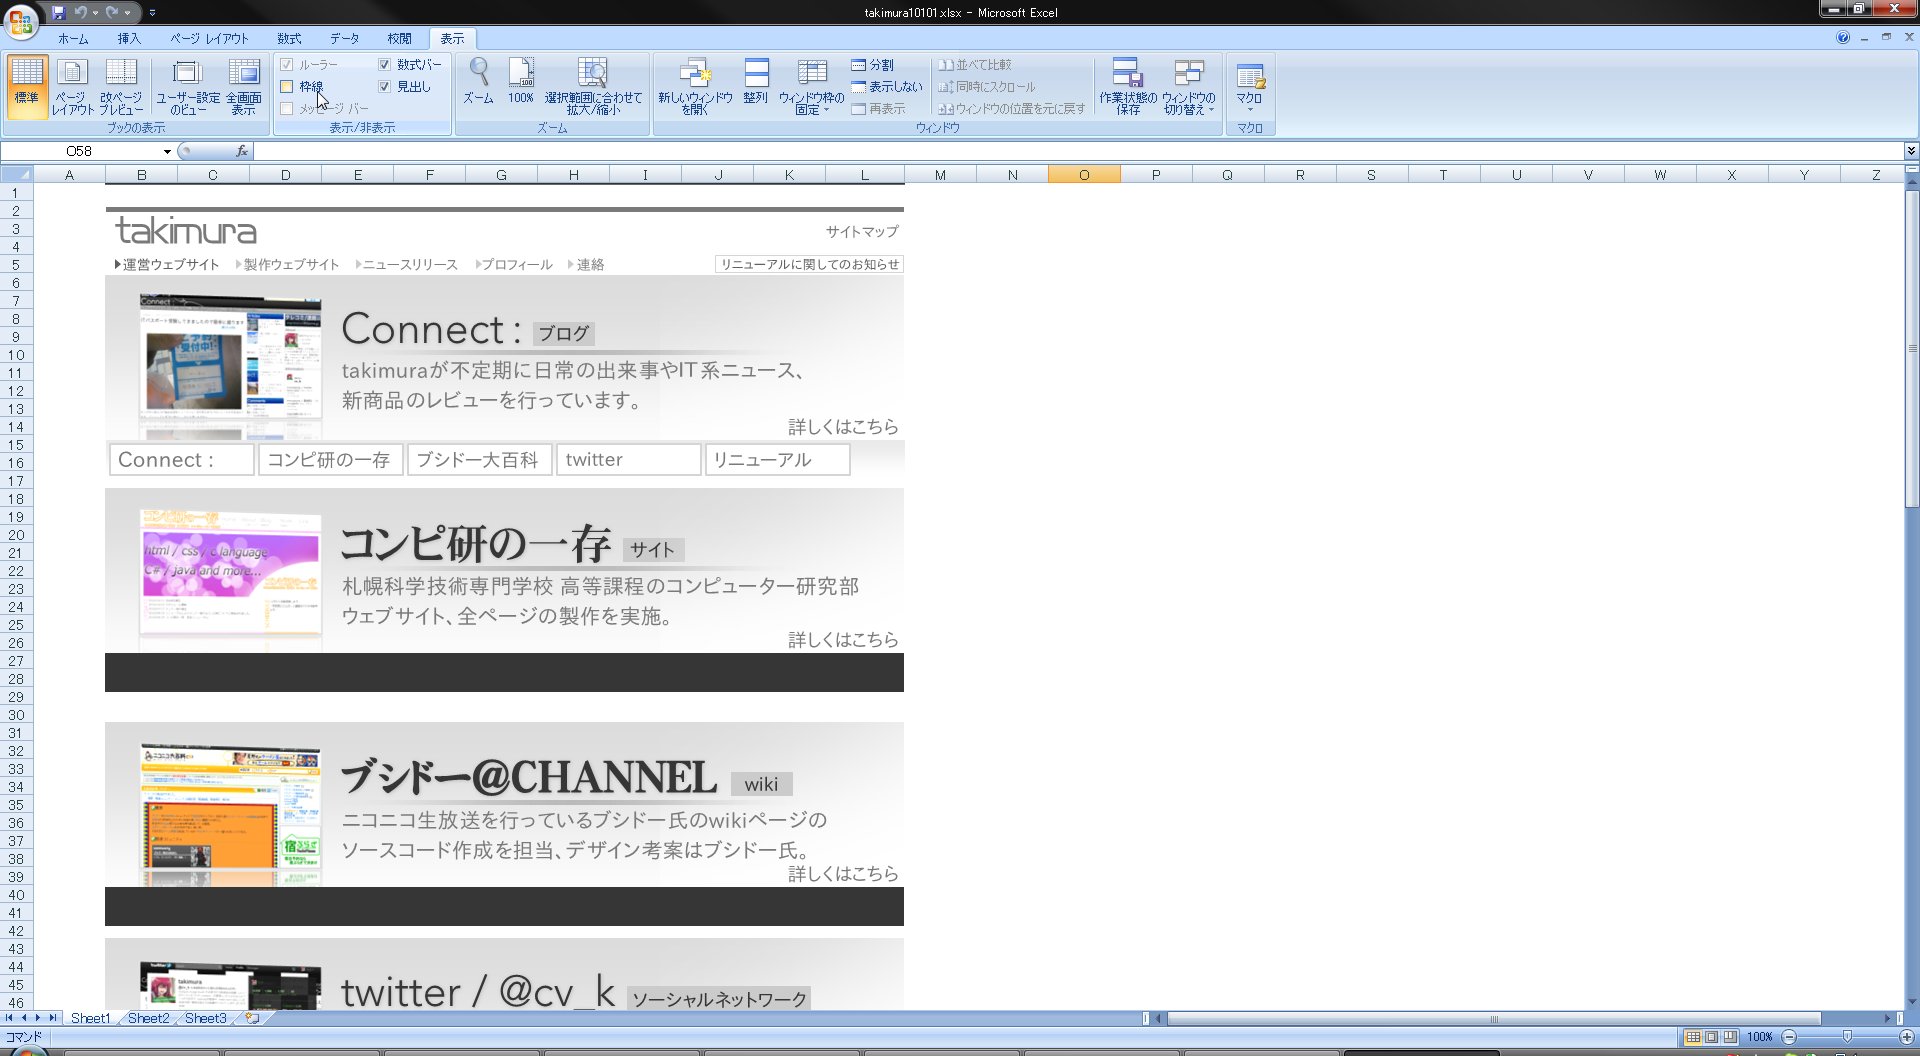
Task: Click 詳しくはこちら link under Connect section
Action: pos(843,427)
